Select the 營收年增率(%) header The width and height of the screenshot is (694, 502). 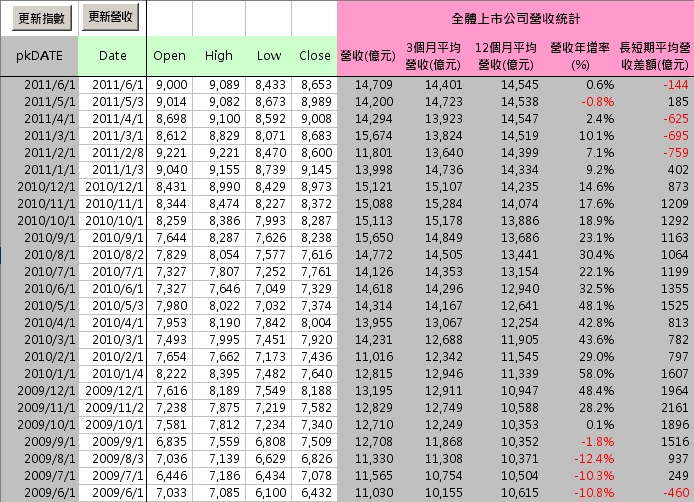580,56
